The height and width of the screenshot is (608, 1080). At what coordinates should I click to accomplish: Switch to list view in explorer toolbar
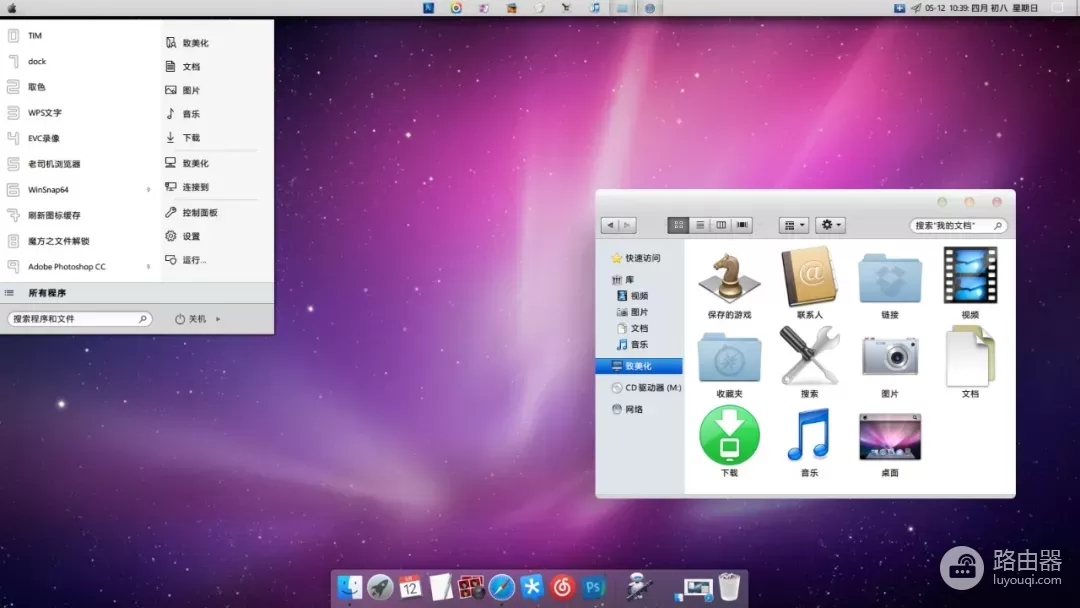point(700,225)
